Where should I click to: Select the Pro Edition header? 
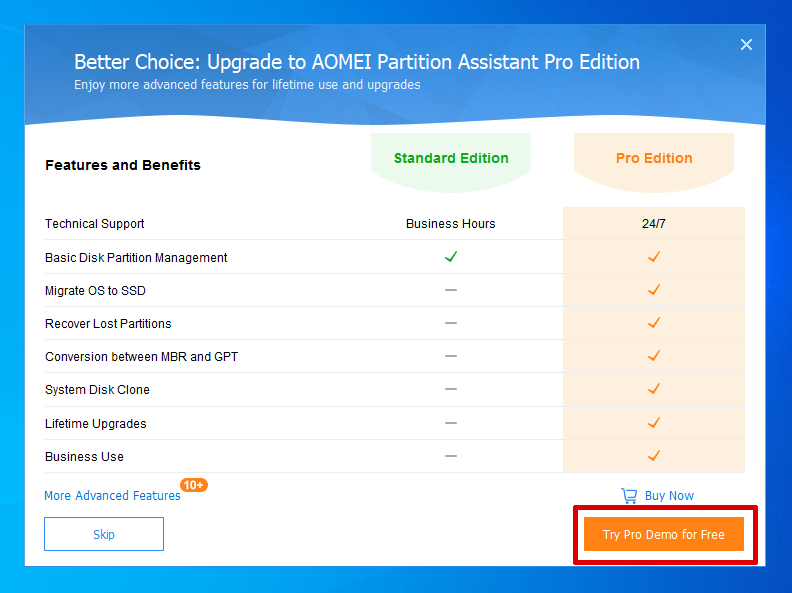click(654, 158)
